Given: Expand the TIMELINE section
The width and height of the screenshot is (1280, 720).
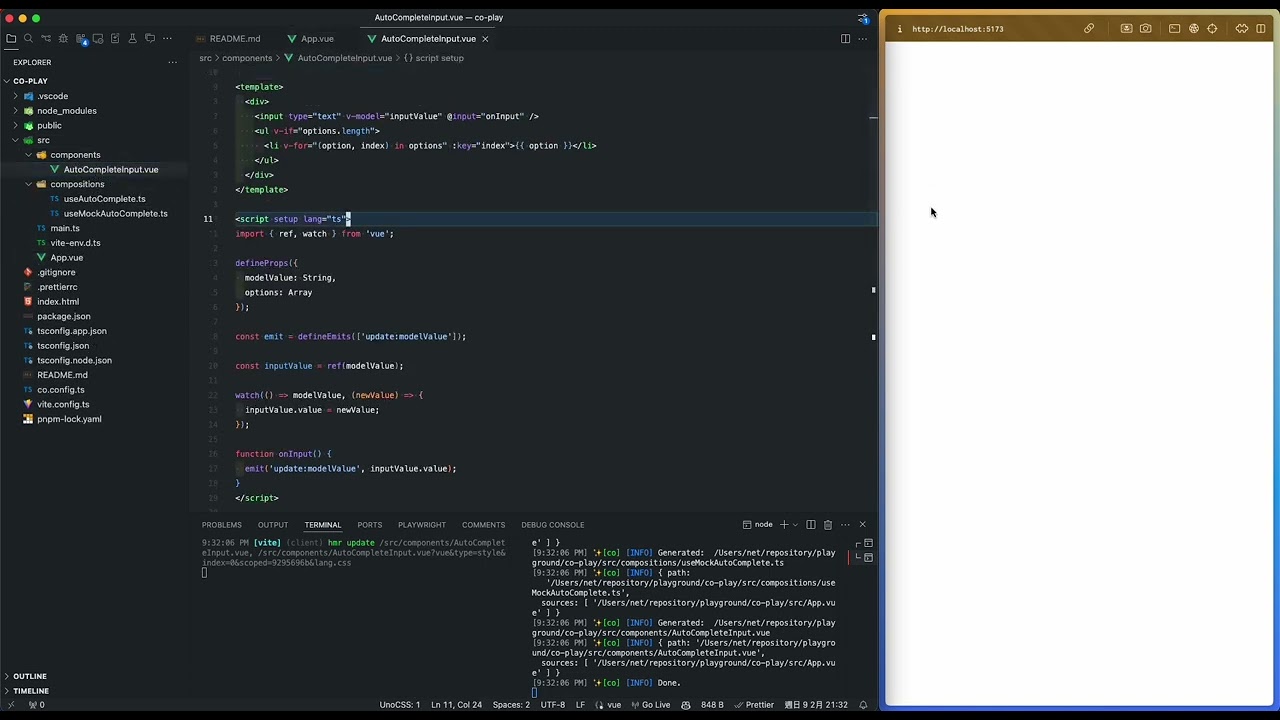Looking at the screenshot, I should coord(30,691).
